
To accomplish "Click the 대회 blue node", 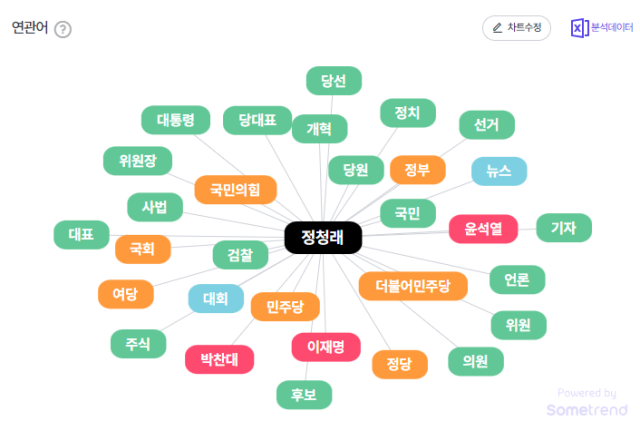I will point(216,298).
